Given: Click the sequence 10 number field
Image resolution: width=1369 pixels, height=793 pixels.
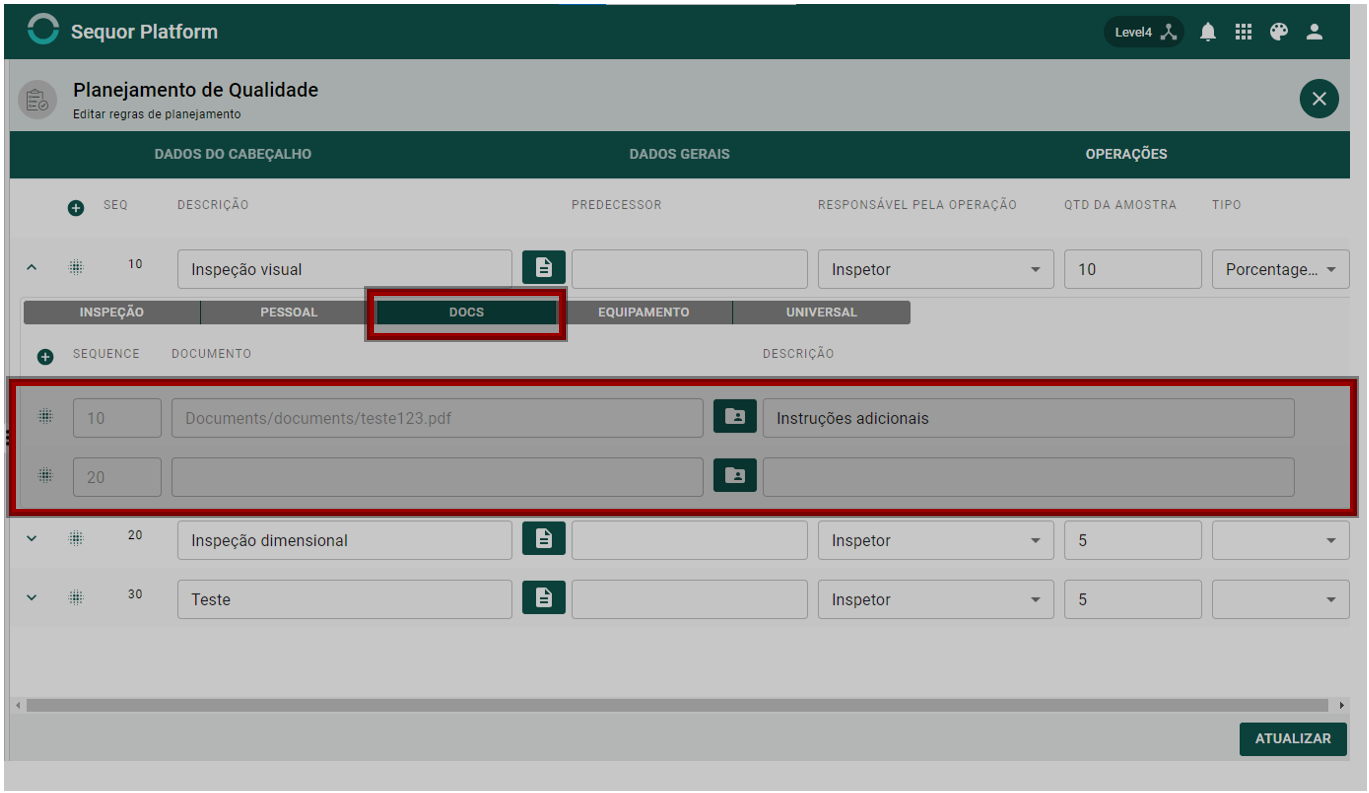Looking at the screenshot, I should [x=117, y=418].
